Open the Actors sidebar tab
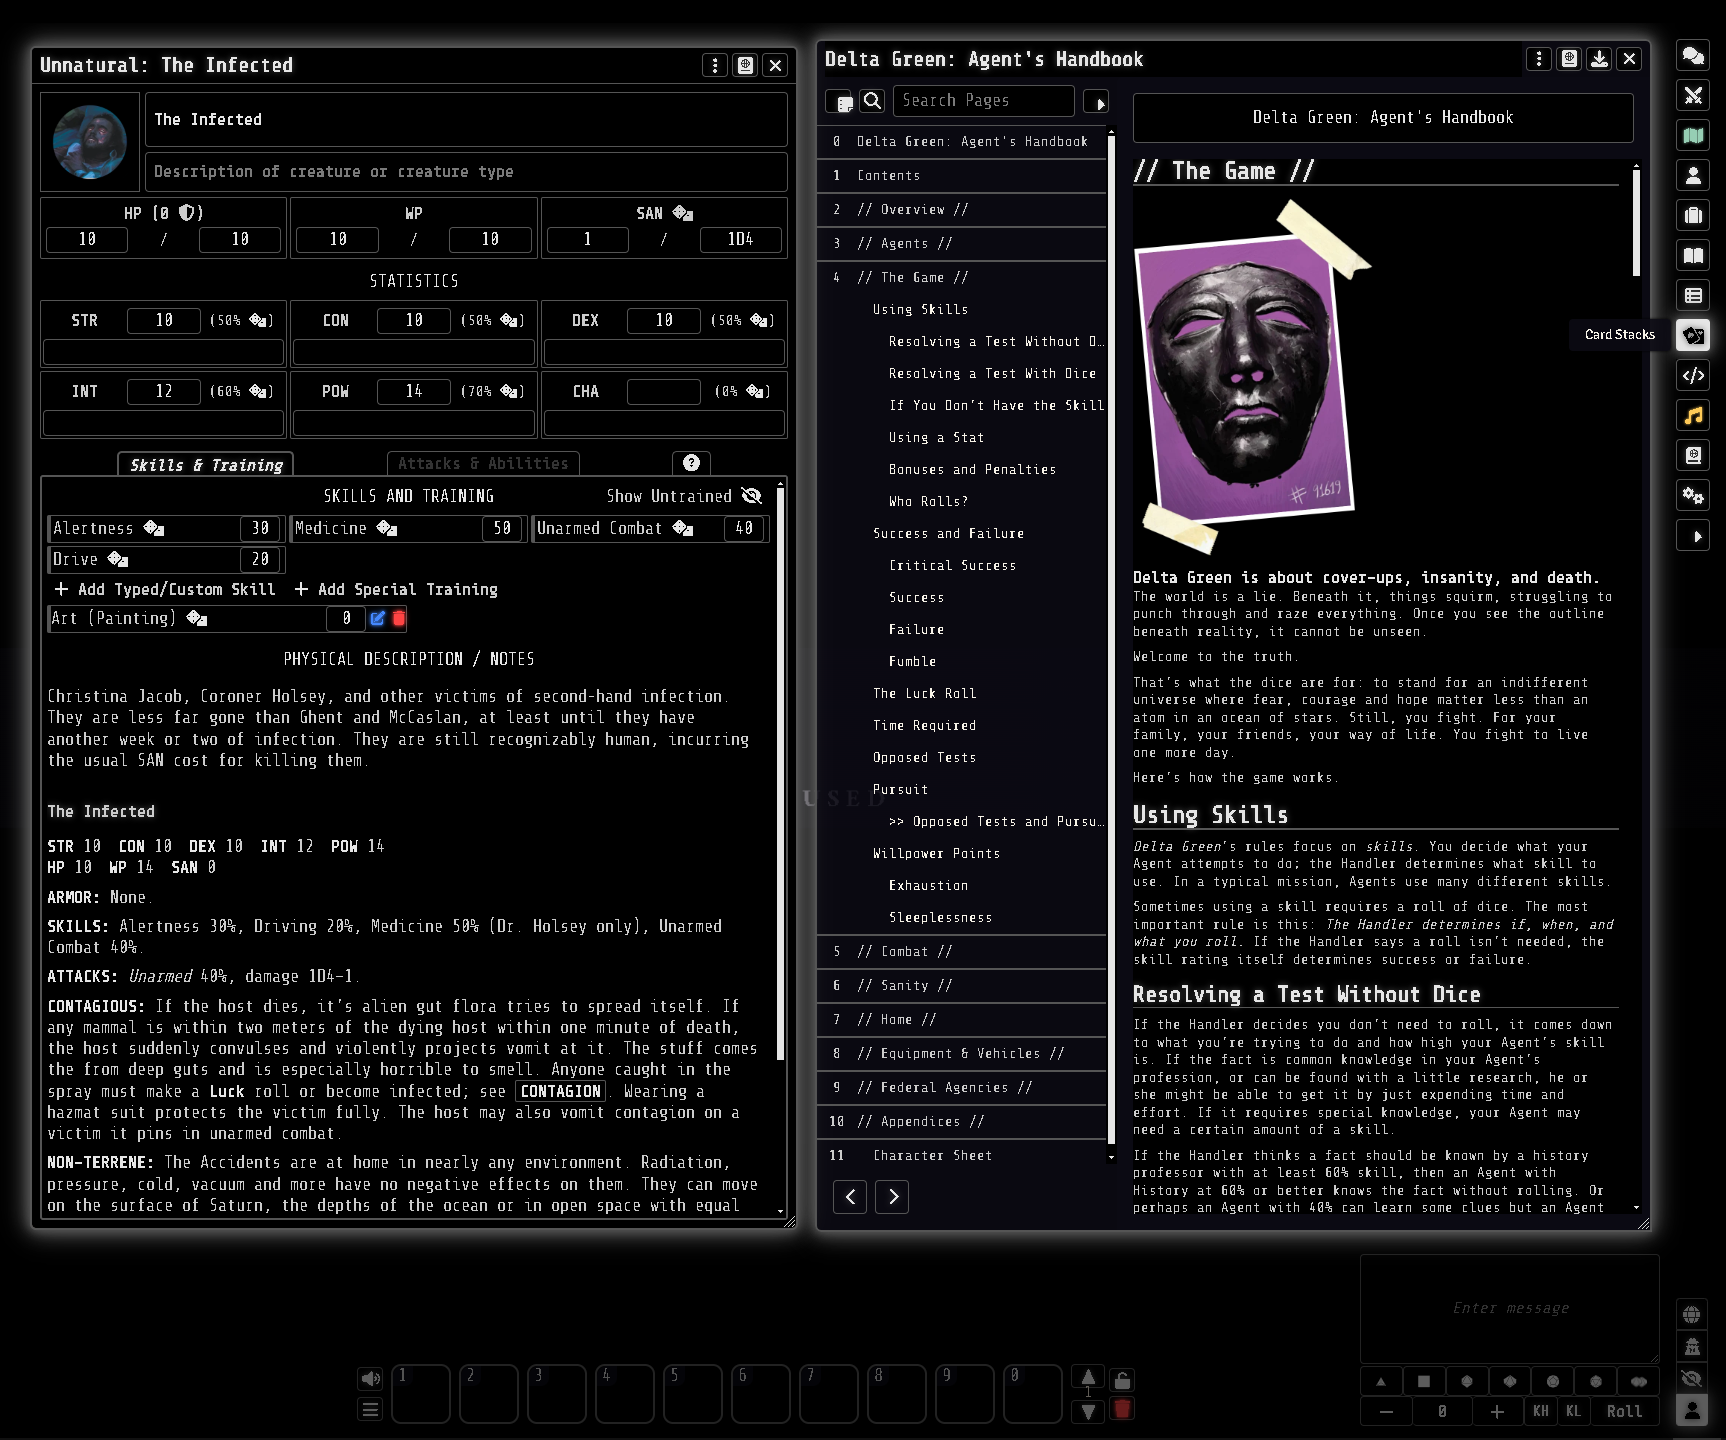The image size is (1726, 1440). click(1693, 175)
